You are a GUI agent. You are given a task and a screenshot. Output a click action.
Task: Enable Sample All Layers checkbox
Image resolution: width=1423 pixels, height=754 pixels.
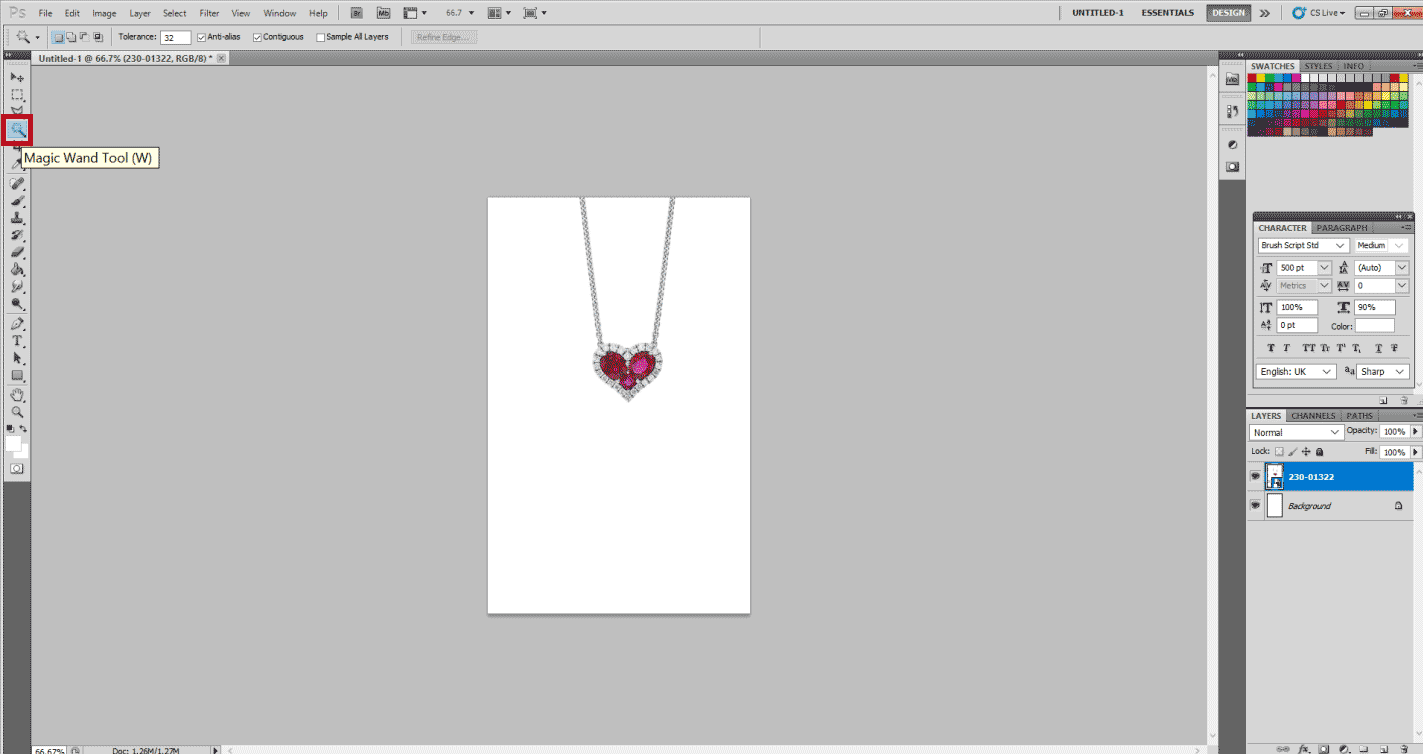tap(321, 37)
